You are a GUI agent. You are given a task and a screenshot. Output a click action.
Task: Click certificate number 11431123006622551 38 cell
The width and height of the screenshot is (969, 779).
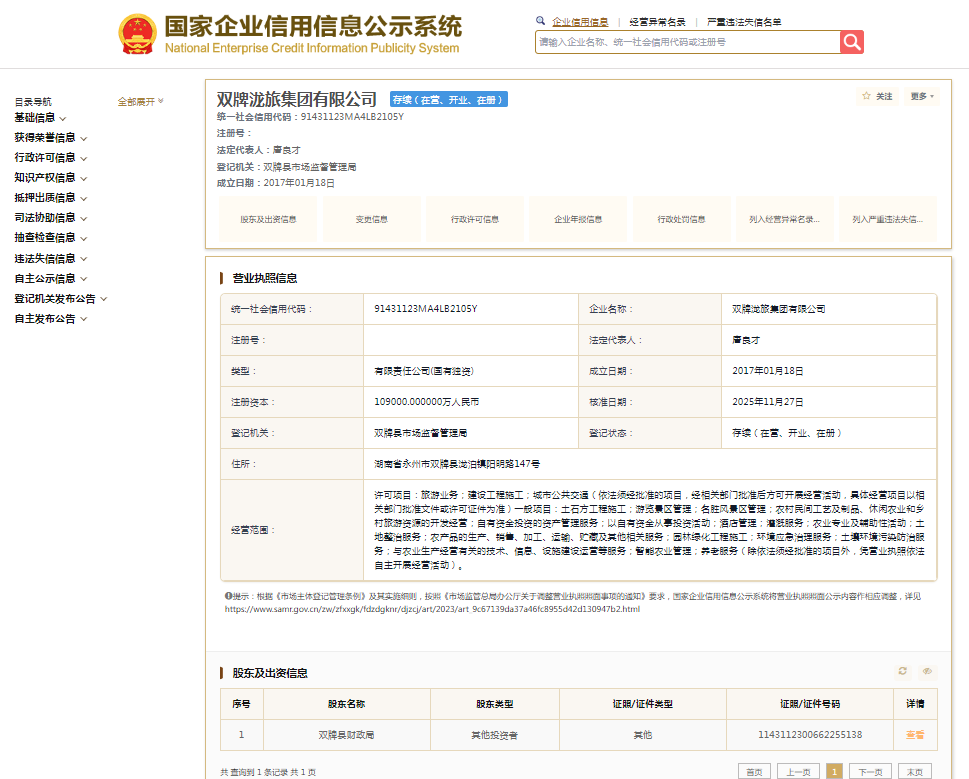click(x=810, y=735)
